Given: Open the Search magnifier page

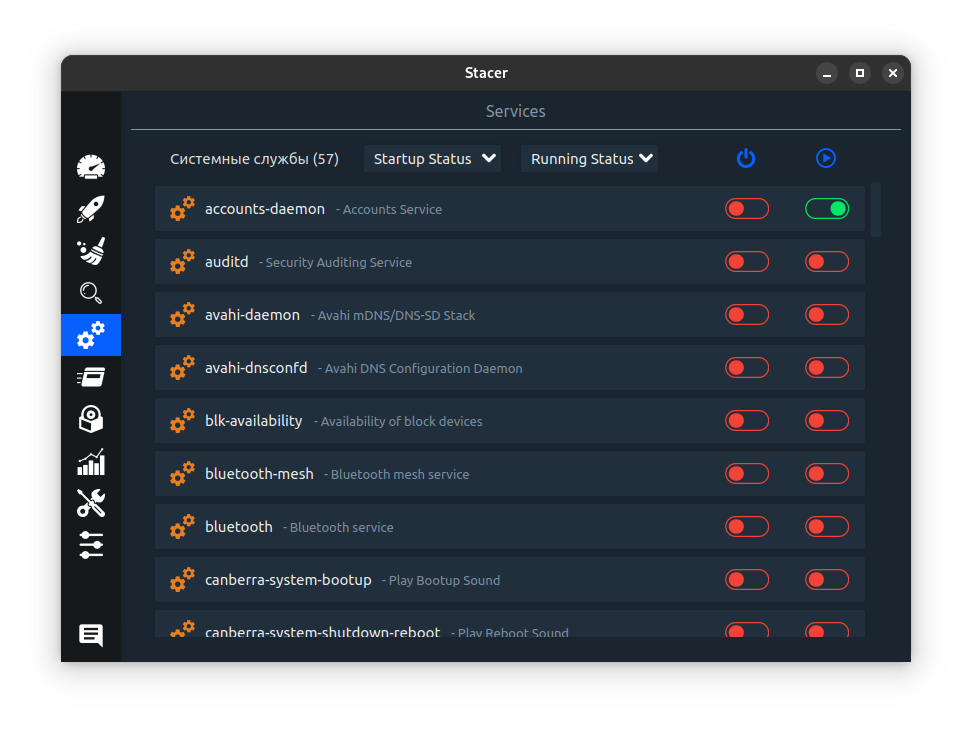Looking at the screenshot, I should coord(91,293).
